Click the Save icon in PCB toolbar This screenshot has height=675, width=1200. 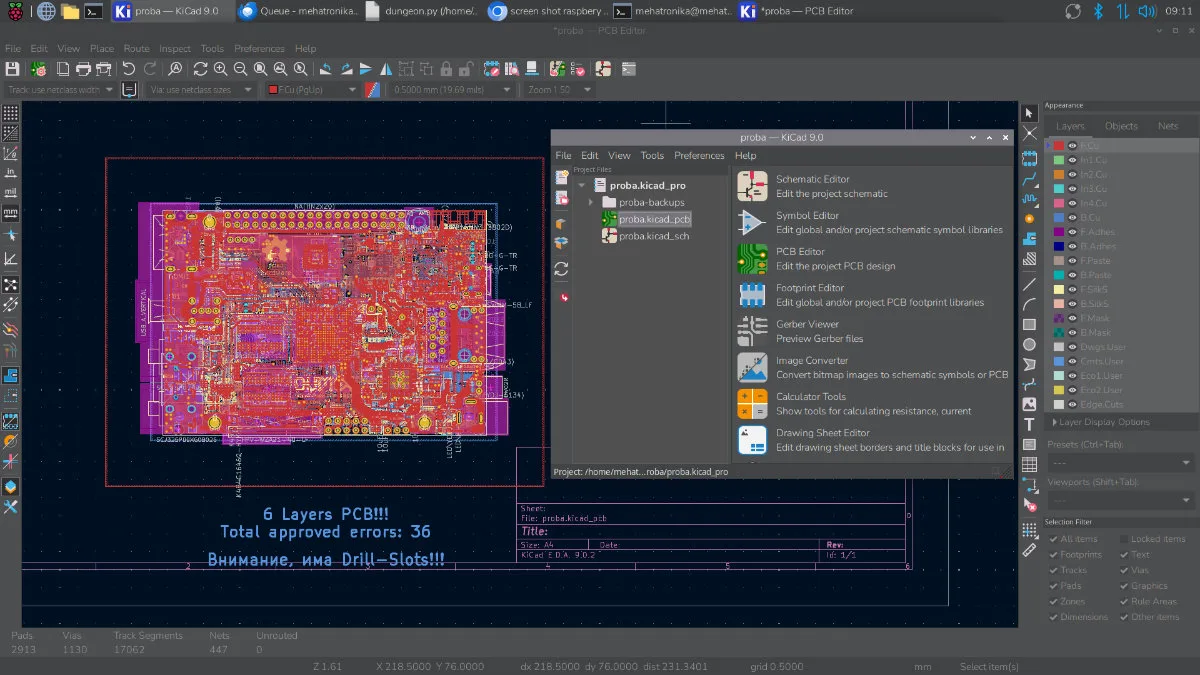click(x=12, y=69)
